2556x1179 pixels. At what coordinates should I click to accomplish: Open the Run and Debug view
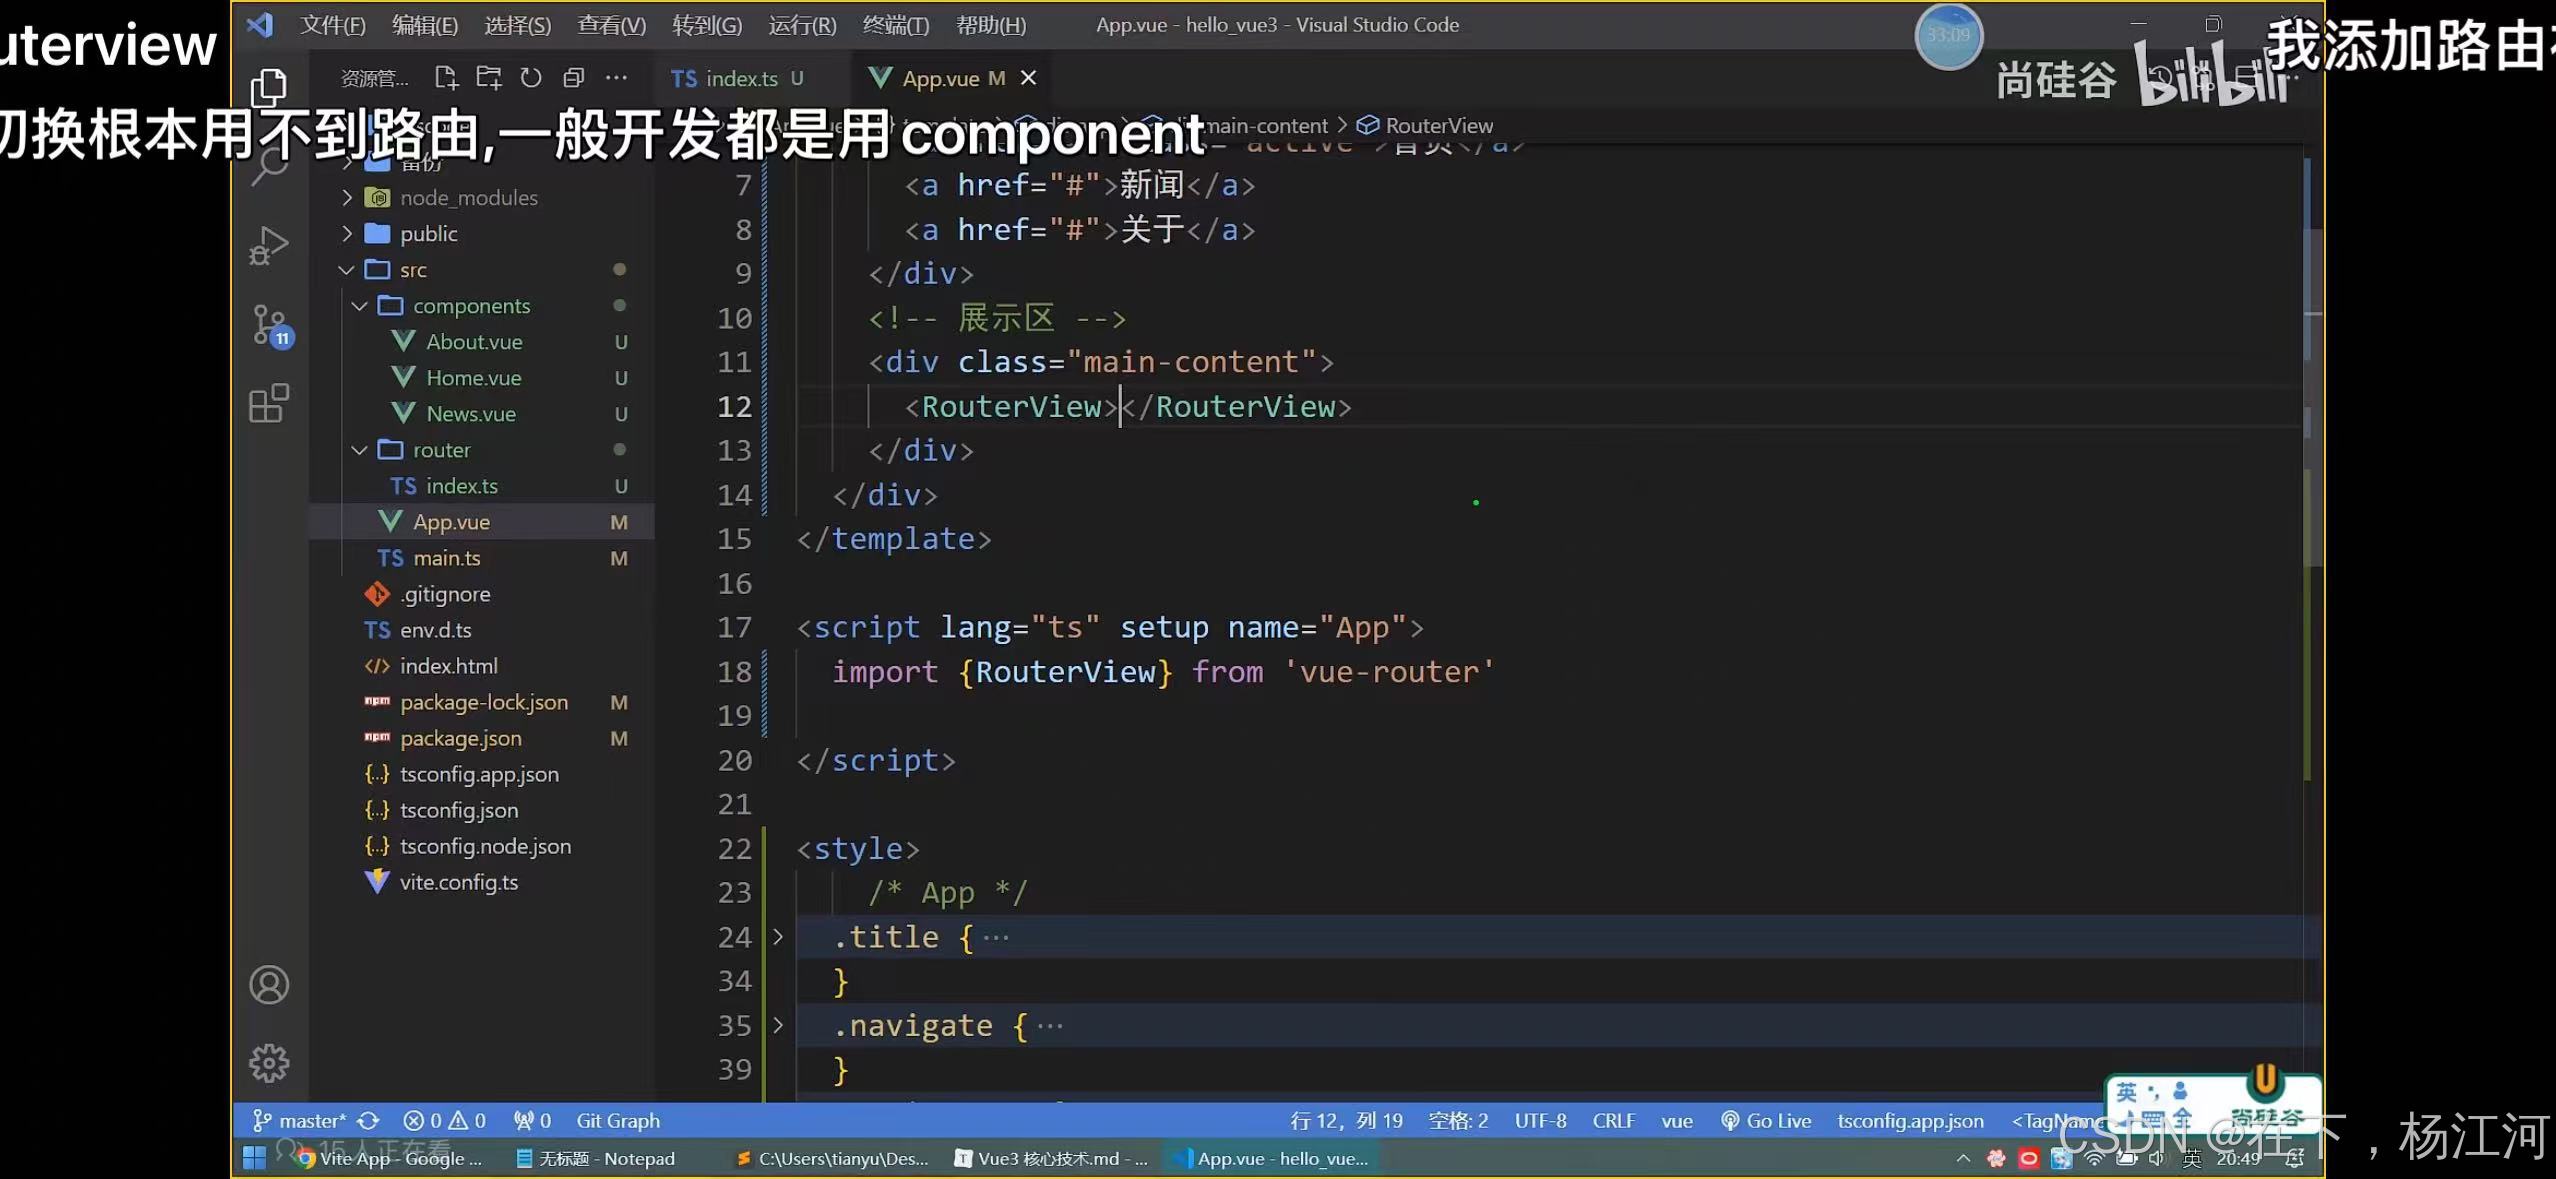[x=268, y=245]
